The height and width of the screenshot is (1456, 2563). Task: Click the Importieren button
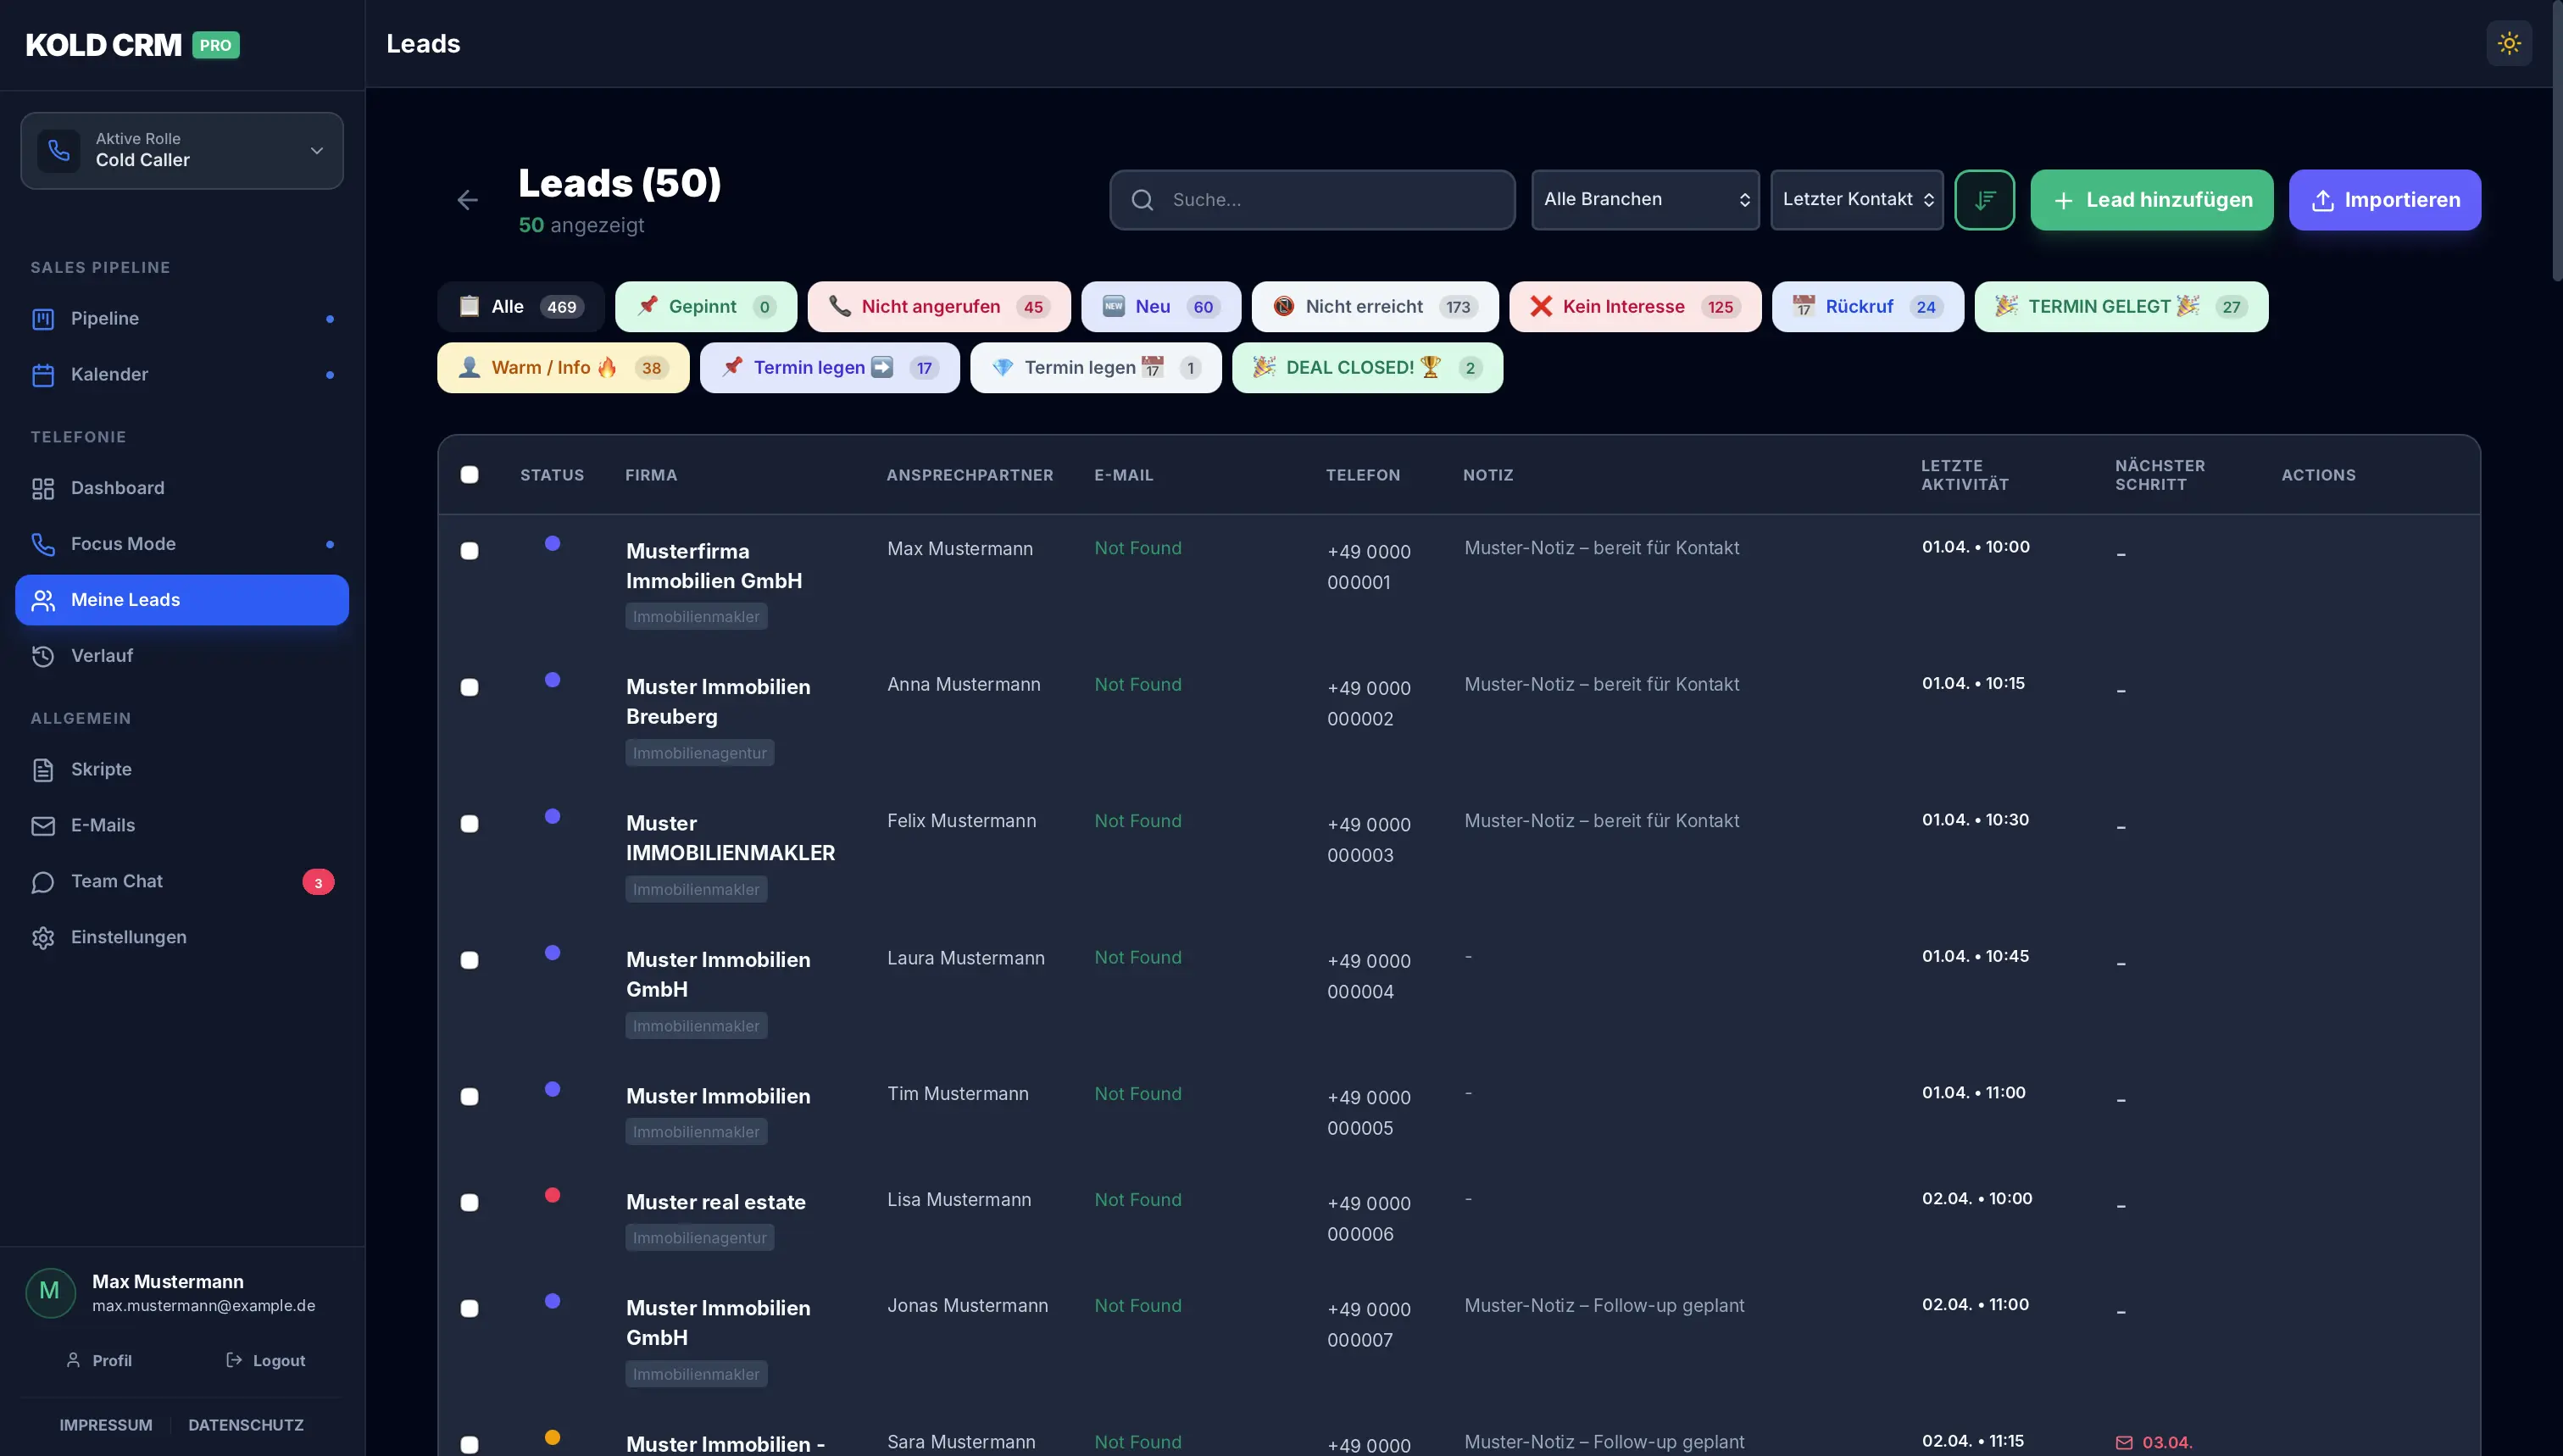tap(2385, 200)
